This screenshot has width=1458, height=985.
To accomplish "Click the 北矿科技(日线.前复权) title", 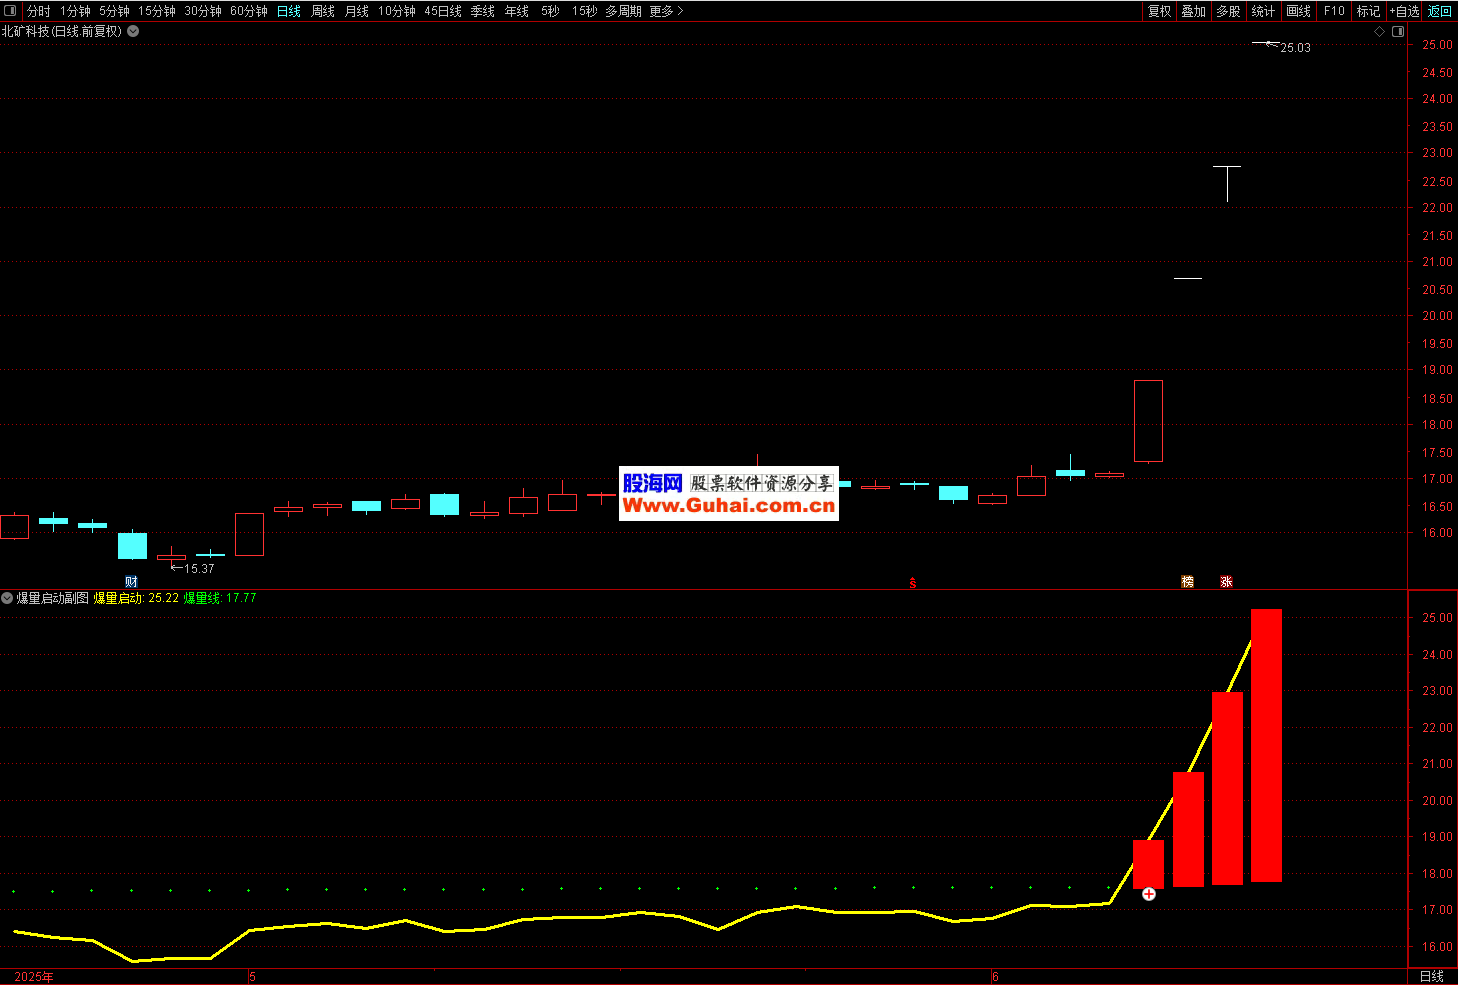I will click(62, 31).
